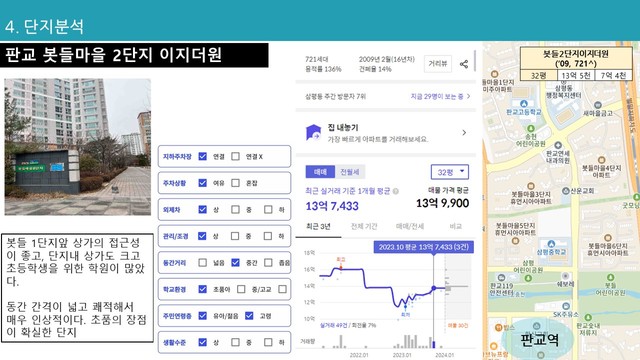Open the 지금 29명이 보는 중 link
This screenshot has width=640, height=360.
(x=440, y=96)
